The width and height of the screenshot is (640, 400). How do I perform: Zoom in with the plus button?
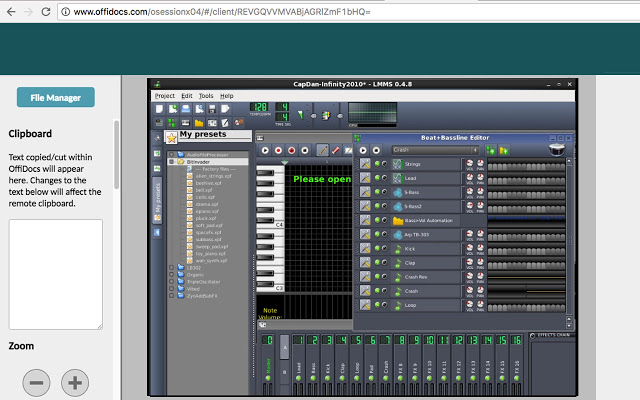coord(75,383)
